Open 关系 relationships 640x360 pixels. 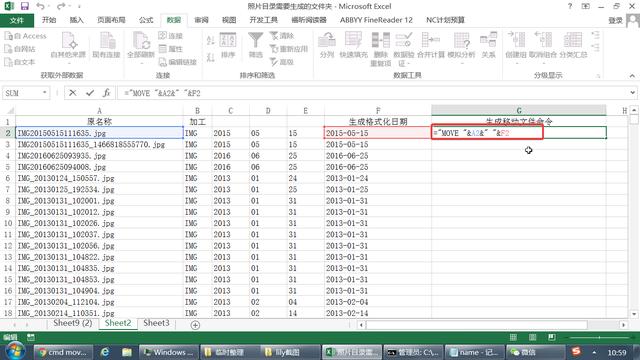click(x=488, y=45)
